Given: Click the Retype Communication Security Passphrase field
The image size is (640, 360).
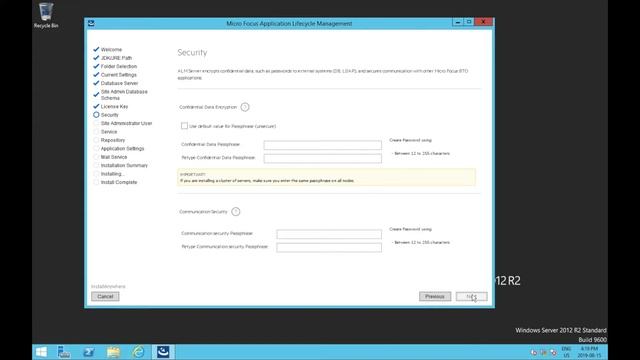Looking at the screenshot, I should point(329,247).
